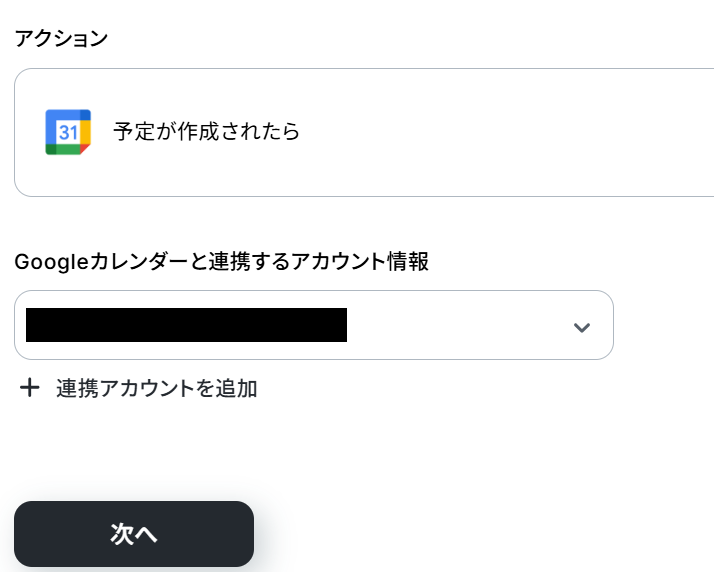Click the 連携アカウントを追加 link
714x572 pixels.
(x=156, y=388)
